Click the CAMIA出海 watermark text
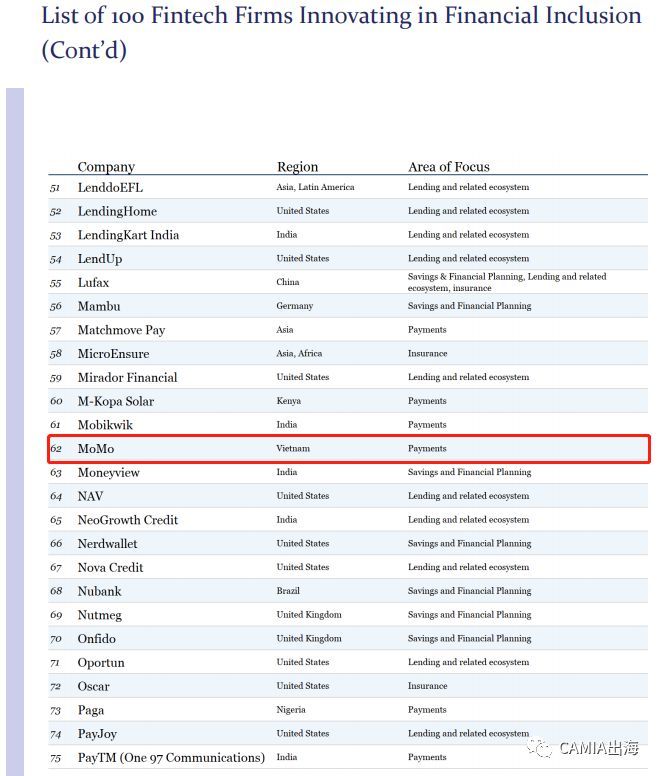This screenshot has width=659, height=776. (x=599, y=748)
